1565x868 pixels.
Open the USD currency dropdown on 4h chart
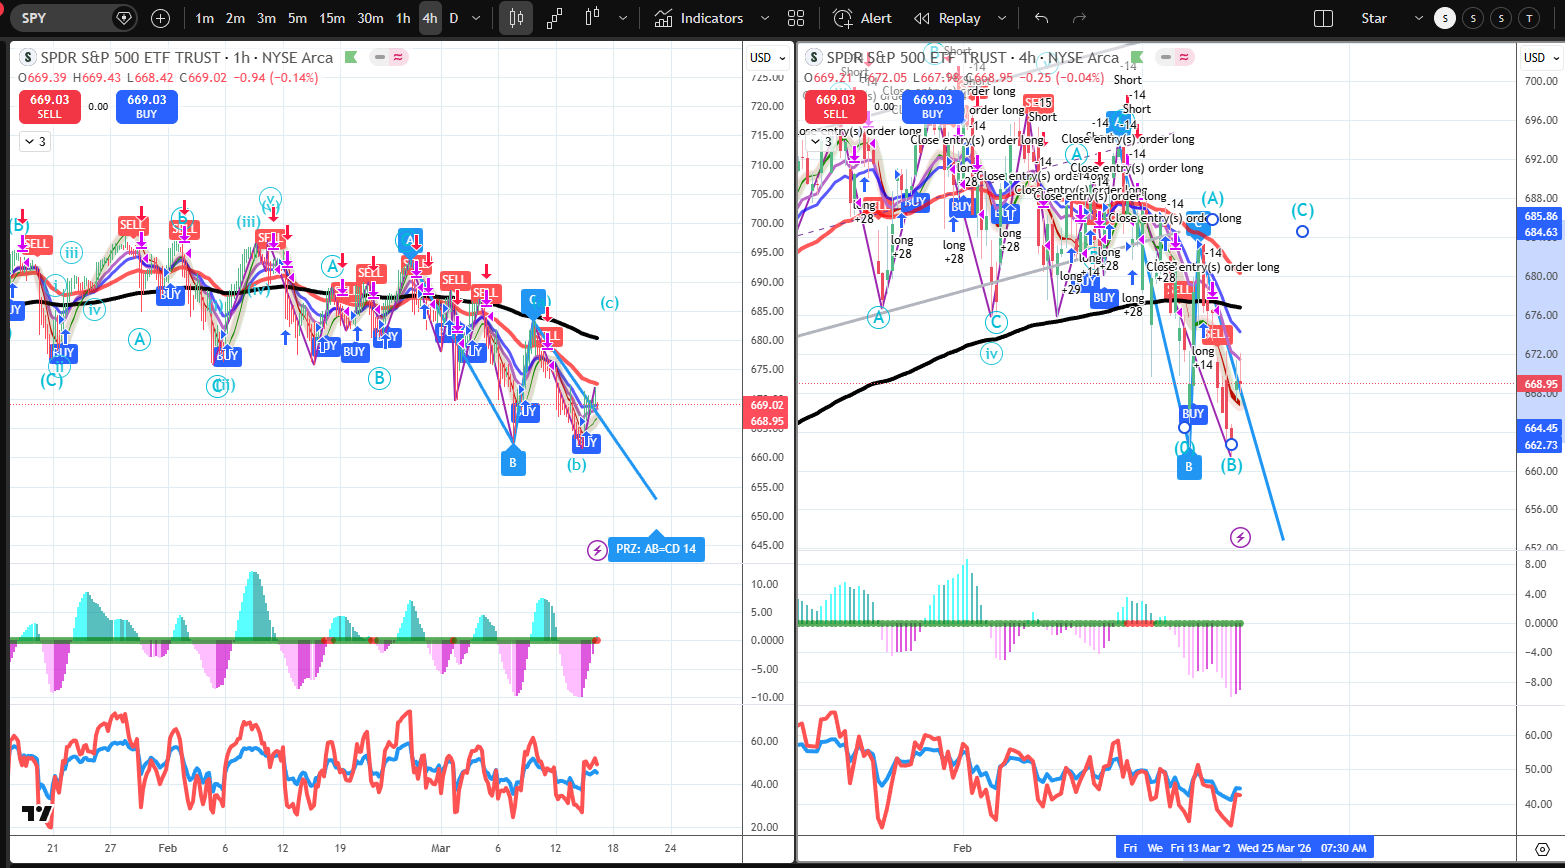[x=1541, y=57]
